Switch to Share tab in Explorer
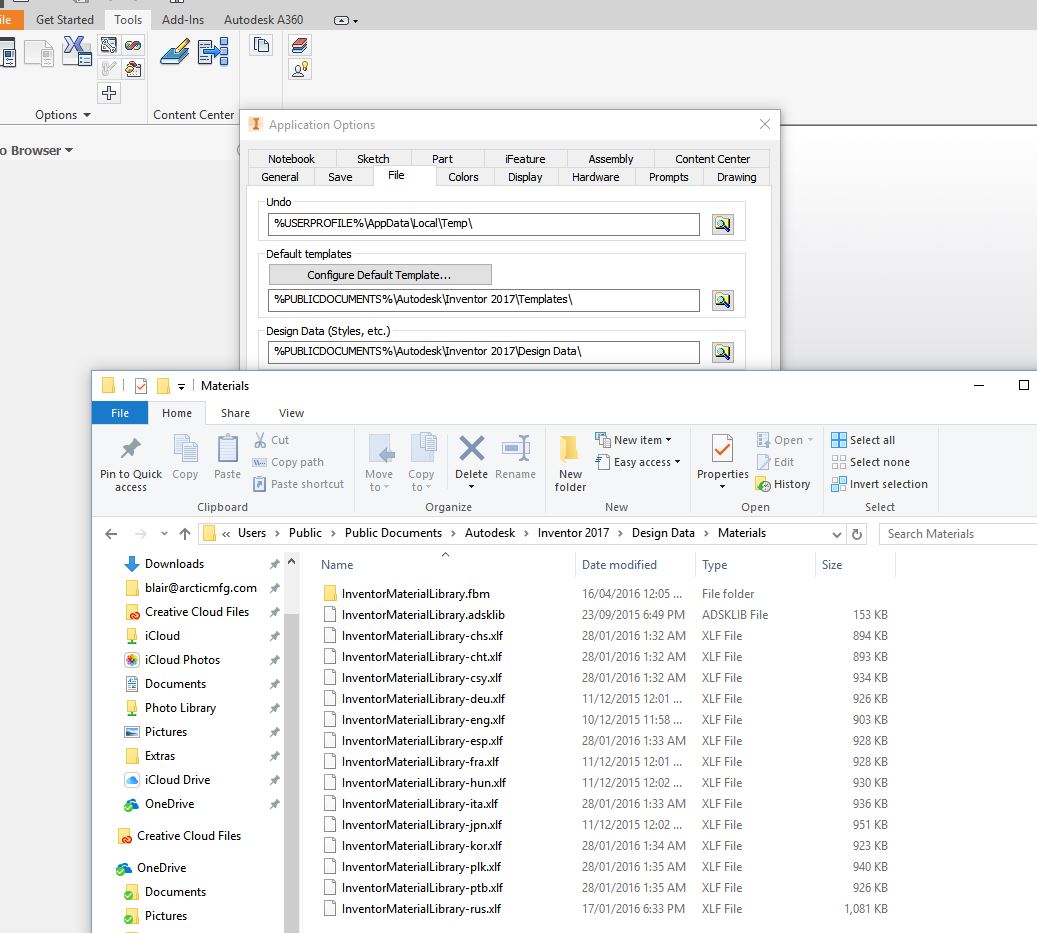The image size is (1037, 933). pos(235,413)
